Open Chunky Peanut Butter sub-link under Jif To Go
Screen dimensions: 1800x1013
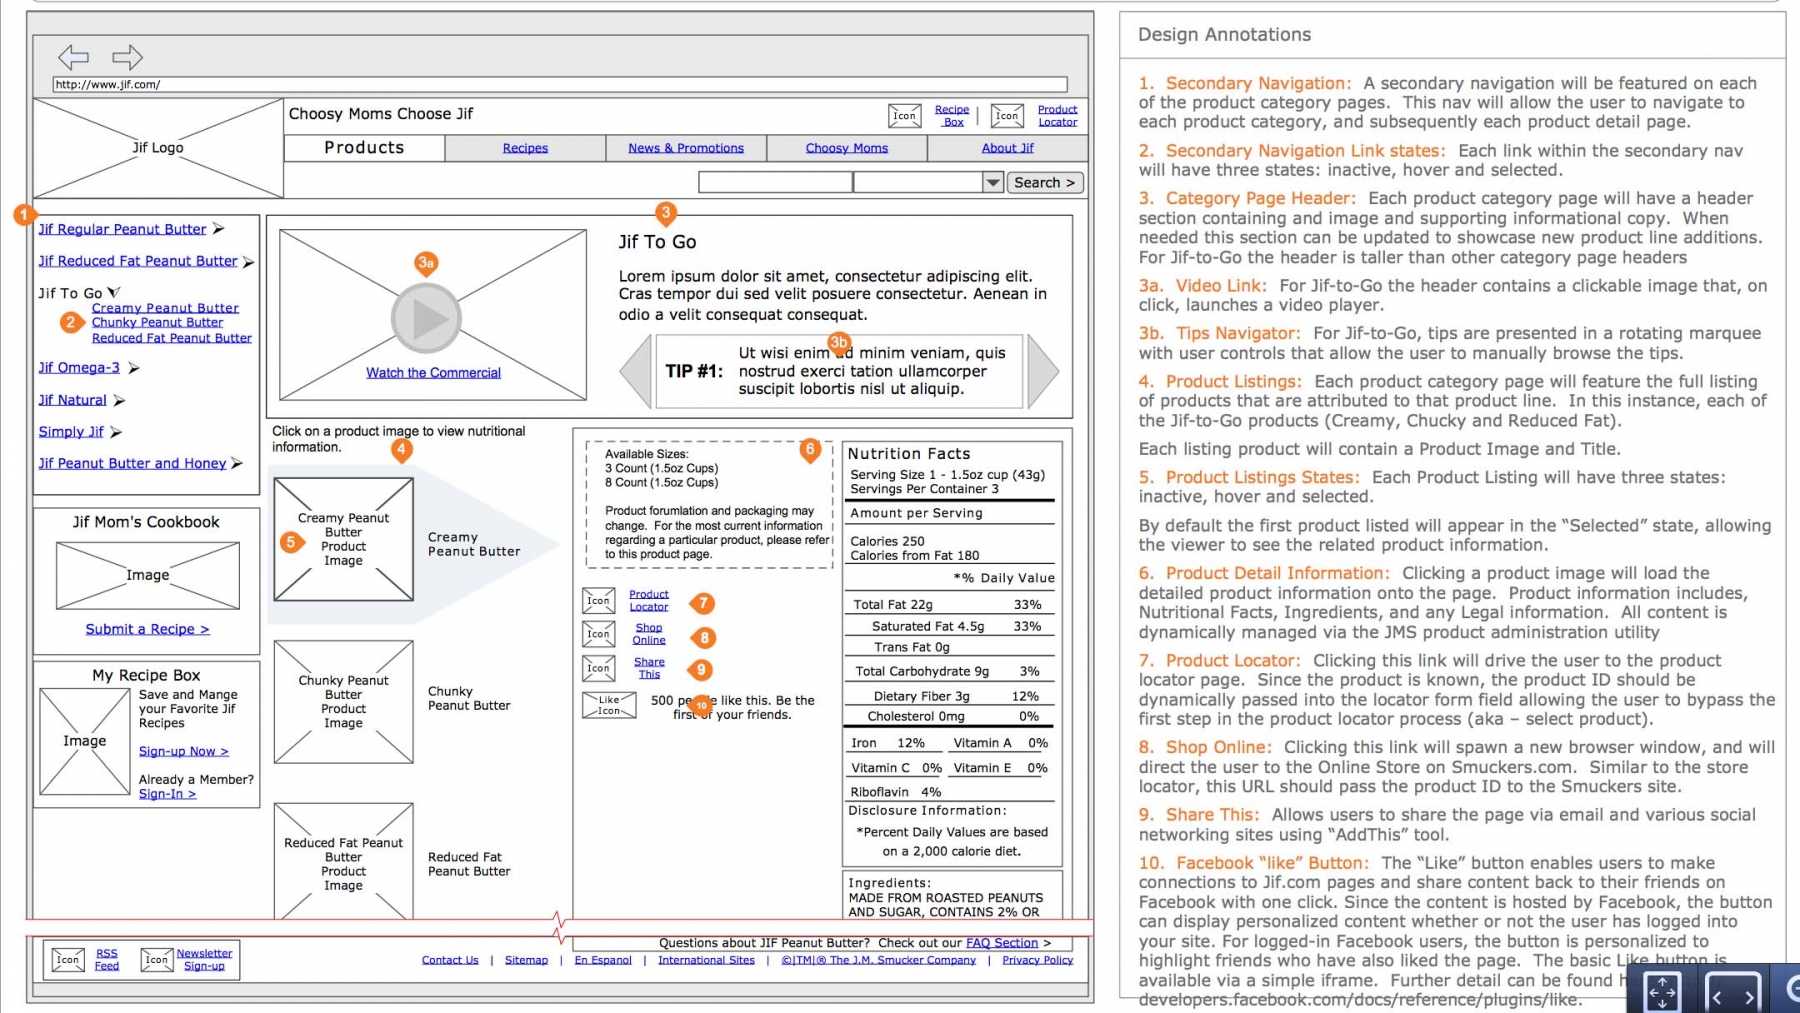click(157, 322)
